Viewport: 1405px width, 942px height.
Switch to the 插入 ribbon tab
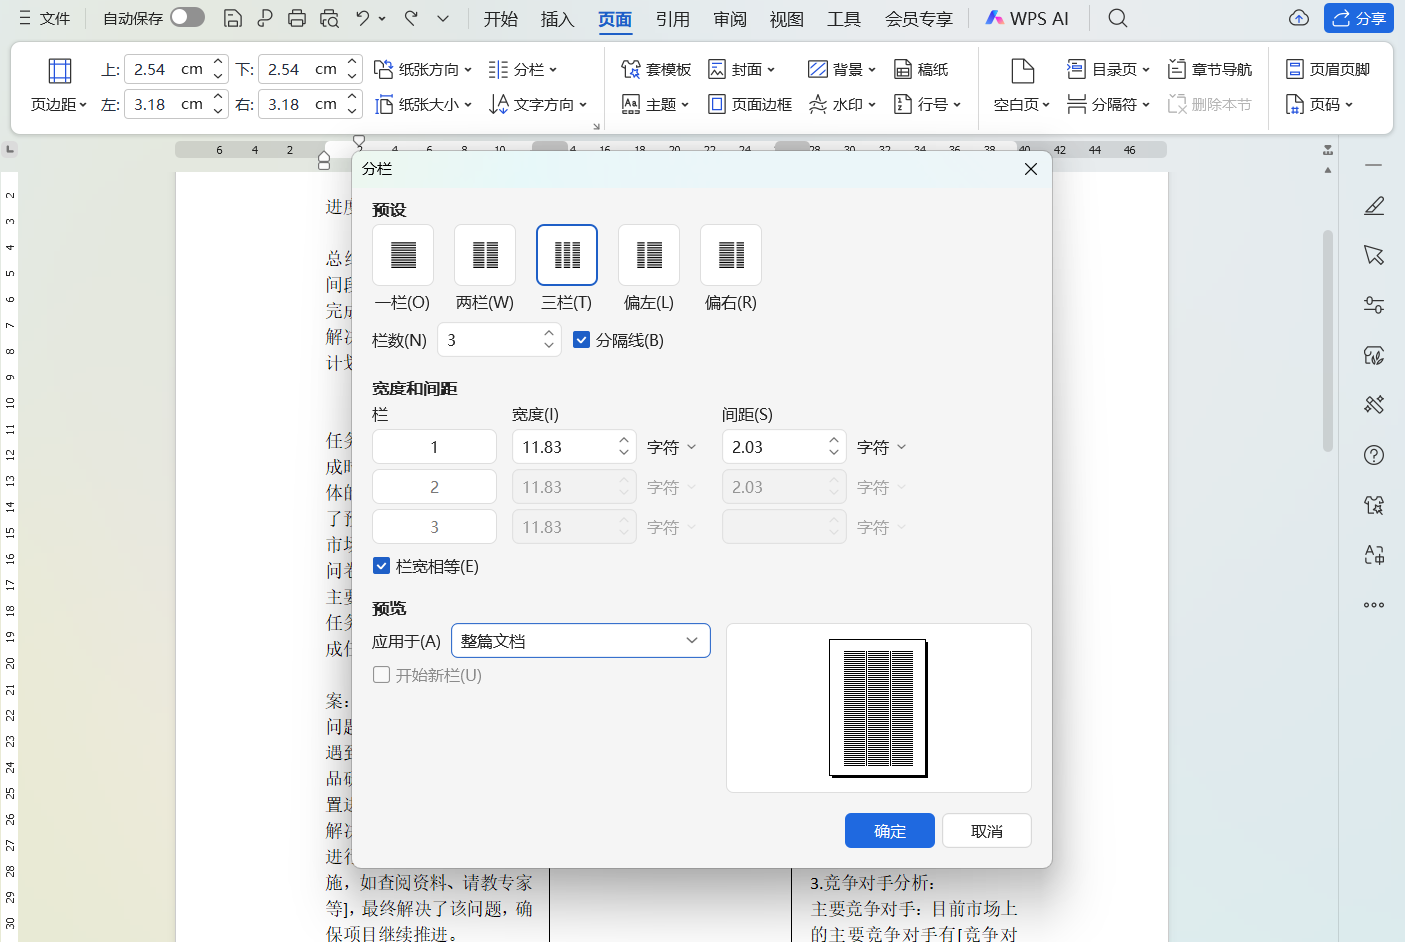click(x=556, y=18)
